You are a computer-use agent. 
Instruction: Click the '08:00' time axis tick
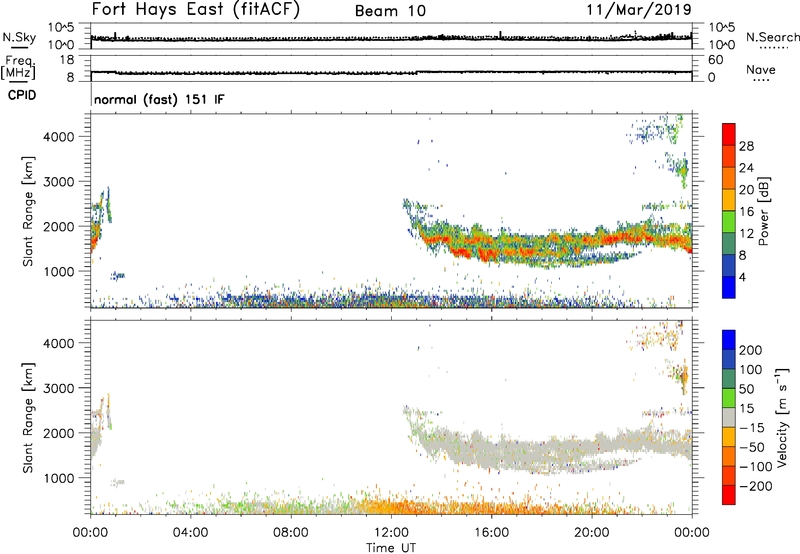(291, 533)
